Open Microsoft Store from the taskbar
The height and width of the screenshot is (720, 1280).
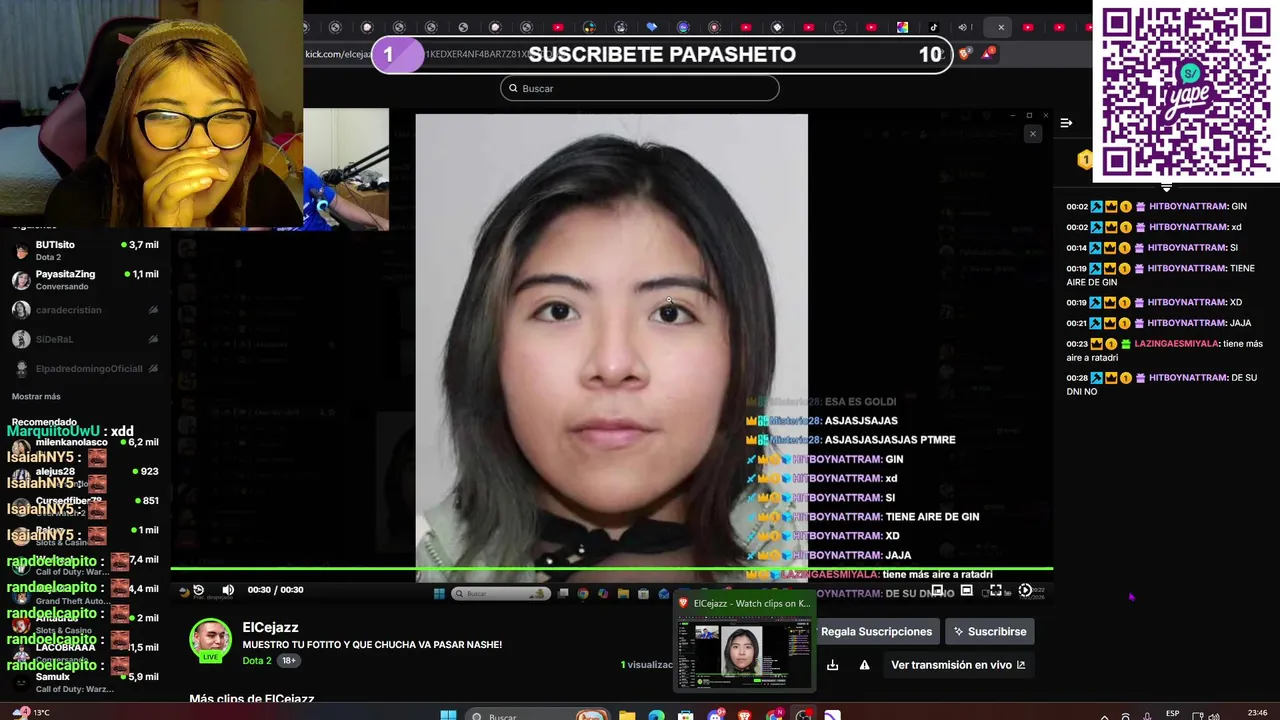click(685, 716)
